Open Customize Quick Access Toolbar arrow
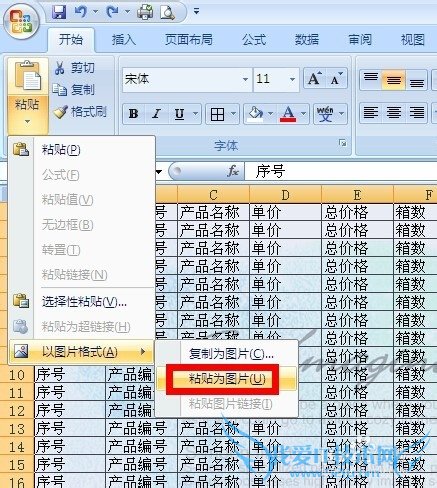The image size is (437, 488). coord(196,12)
